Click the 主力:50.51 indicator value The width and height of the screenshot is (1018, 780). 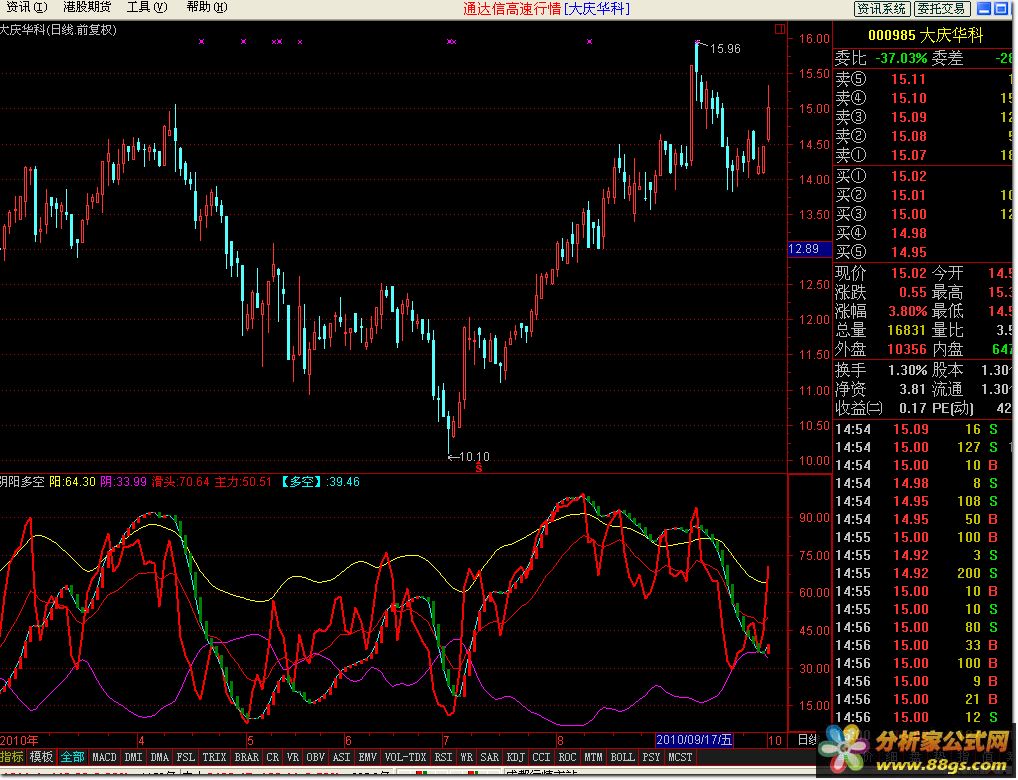(243, 482)
